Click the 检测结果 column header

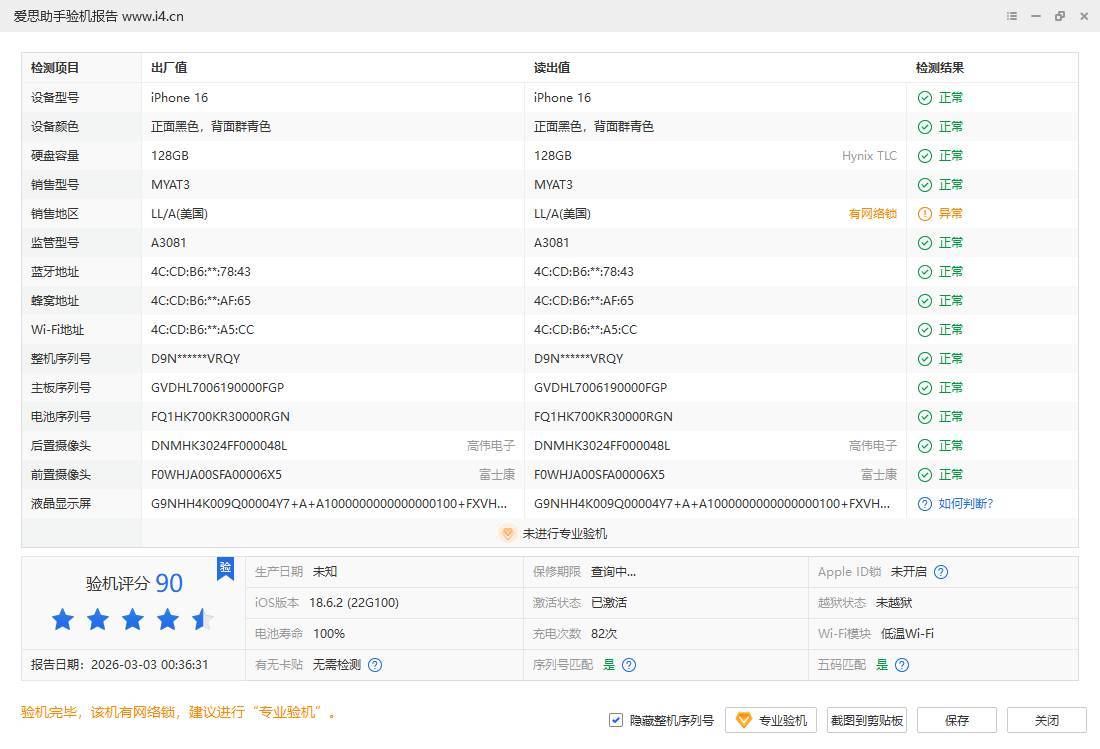coord(939,68)
